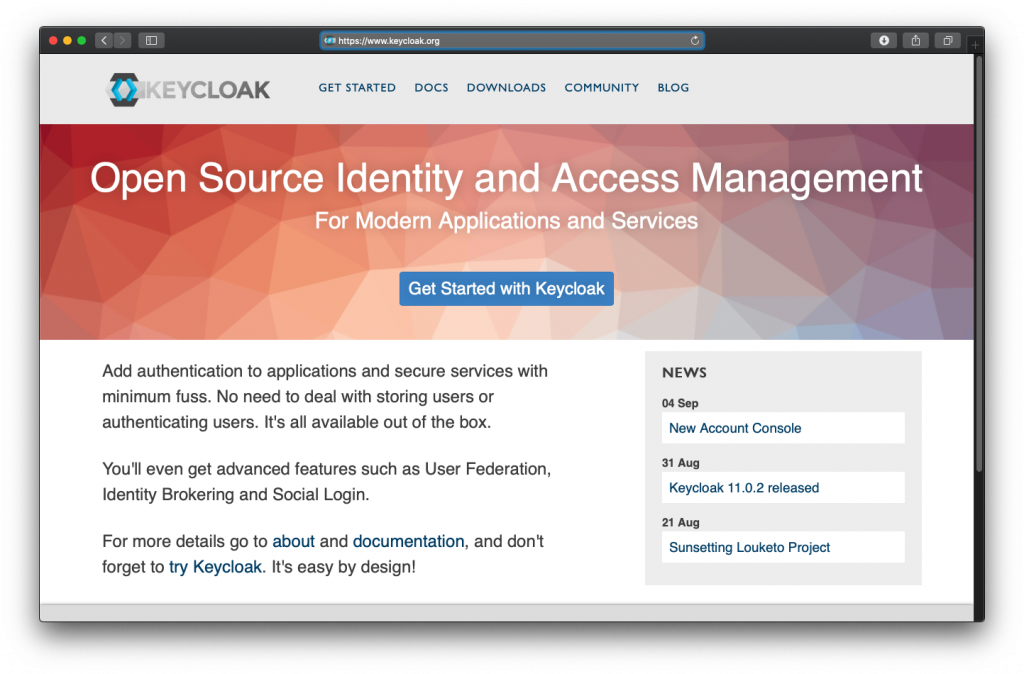Click the try Keycloak link
The height and width of the screenshot is (674, 1024).
(215, 567)
